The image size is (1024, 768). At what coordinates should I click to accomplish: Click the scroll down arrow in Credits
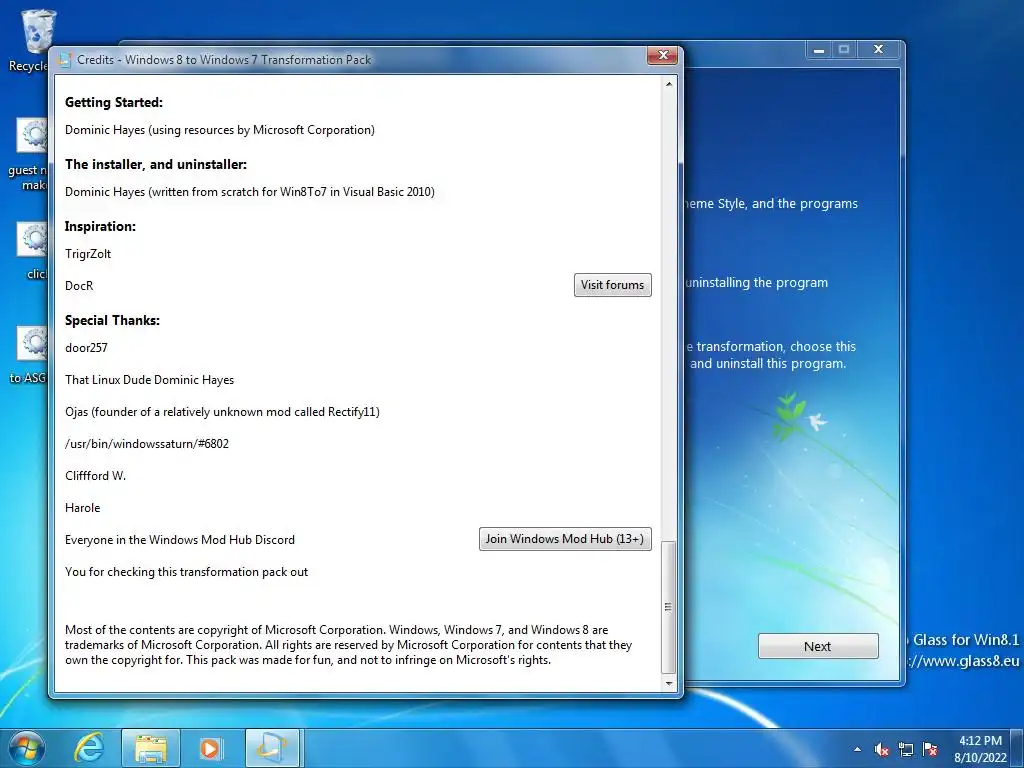[669, 683]
